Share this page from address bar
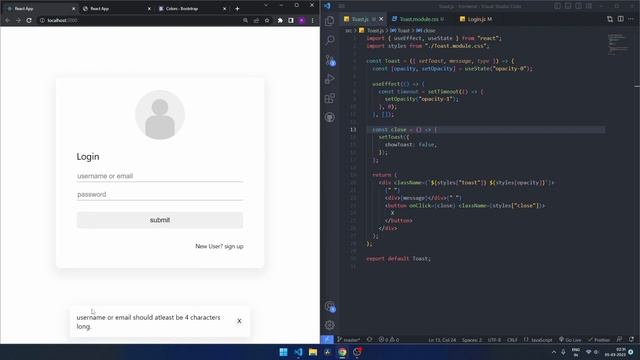Viewport: 640px width, 360px height. (x=256, y=20)
